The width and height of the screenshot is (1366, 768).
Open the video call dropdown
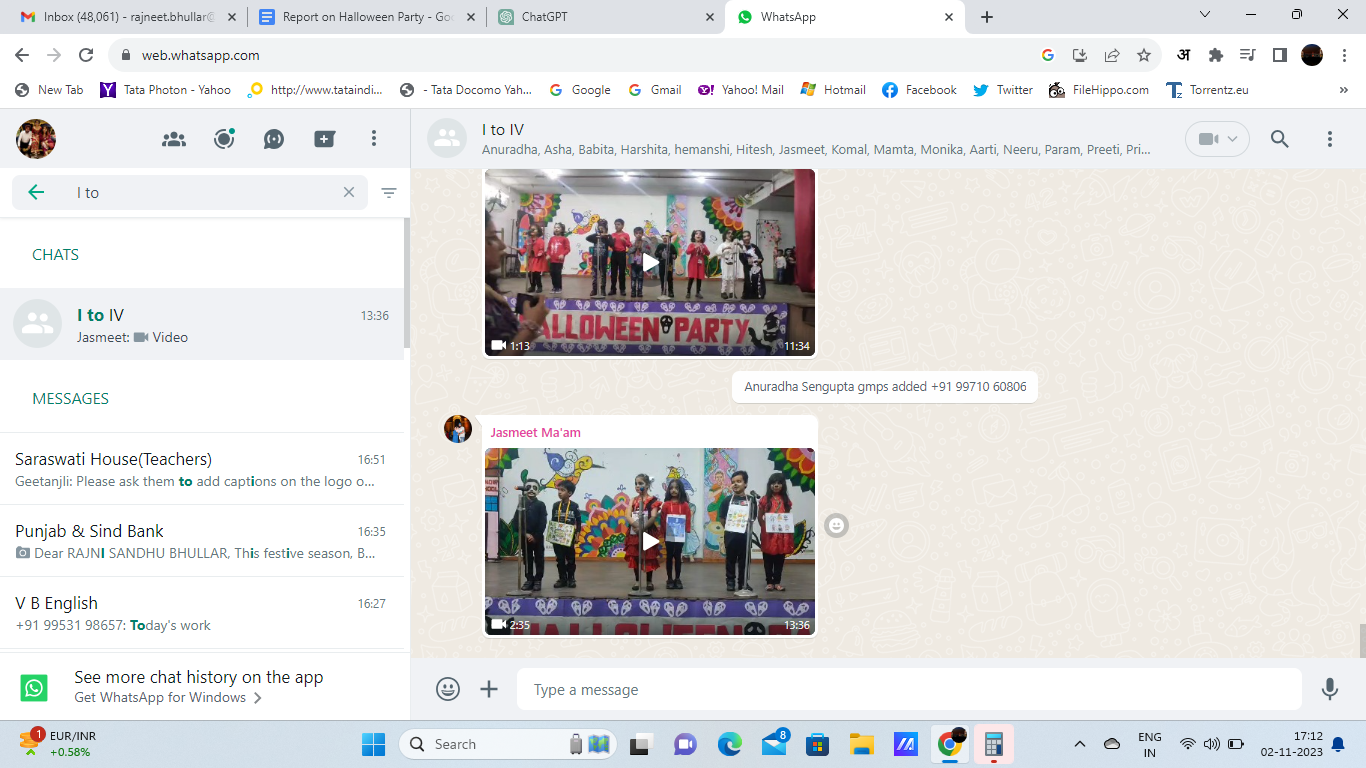[1218, 139]
